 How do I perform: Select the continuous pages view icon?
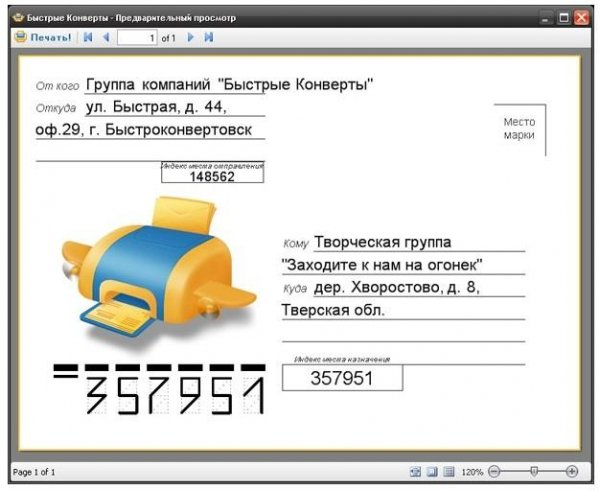448,472
